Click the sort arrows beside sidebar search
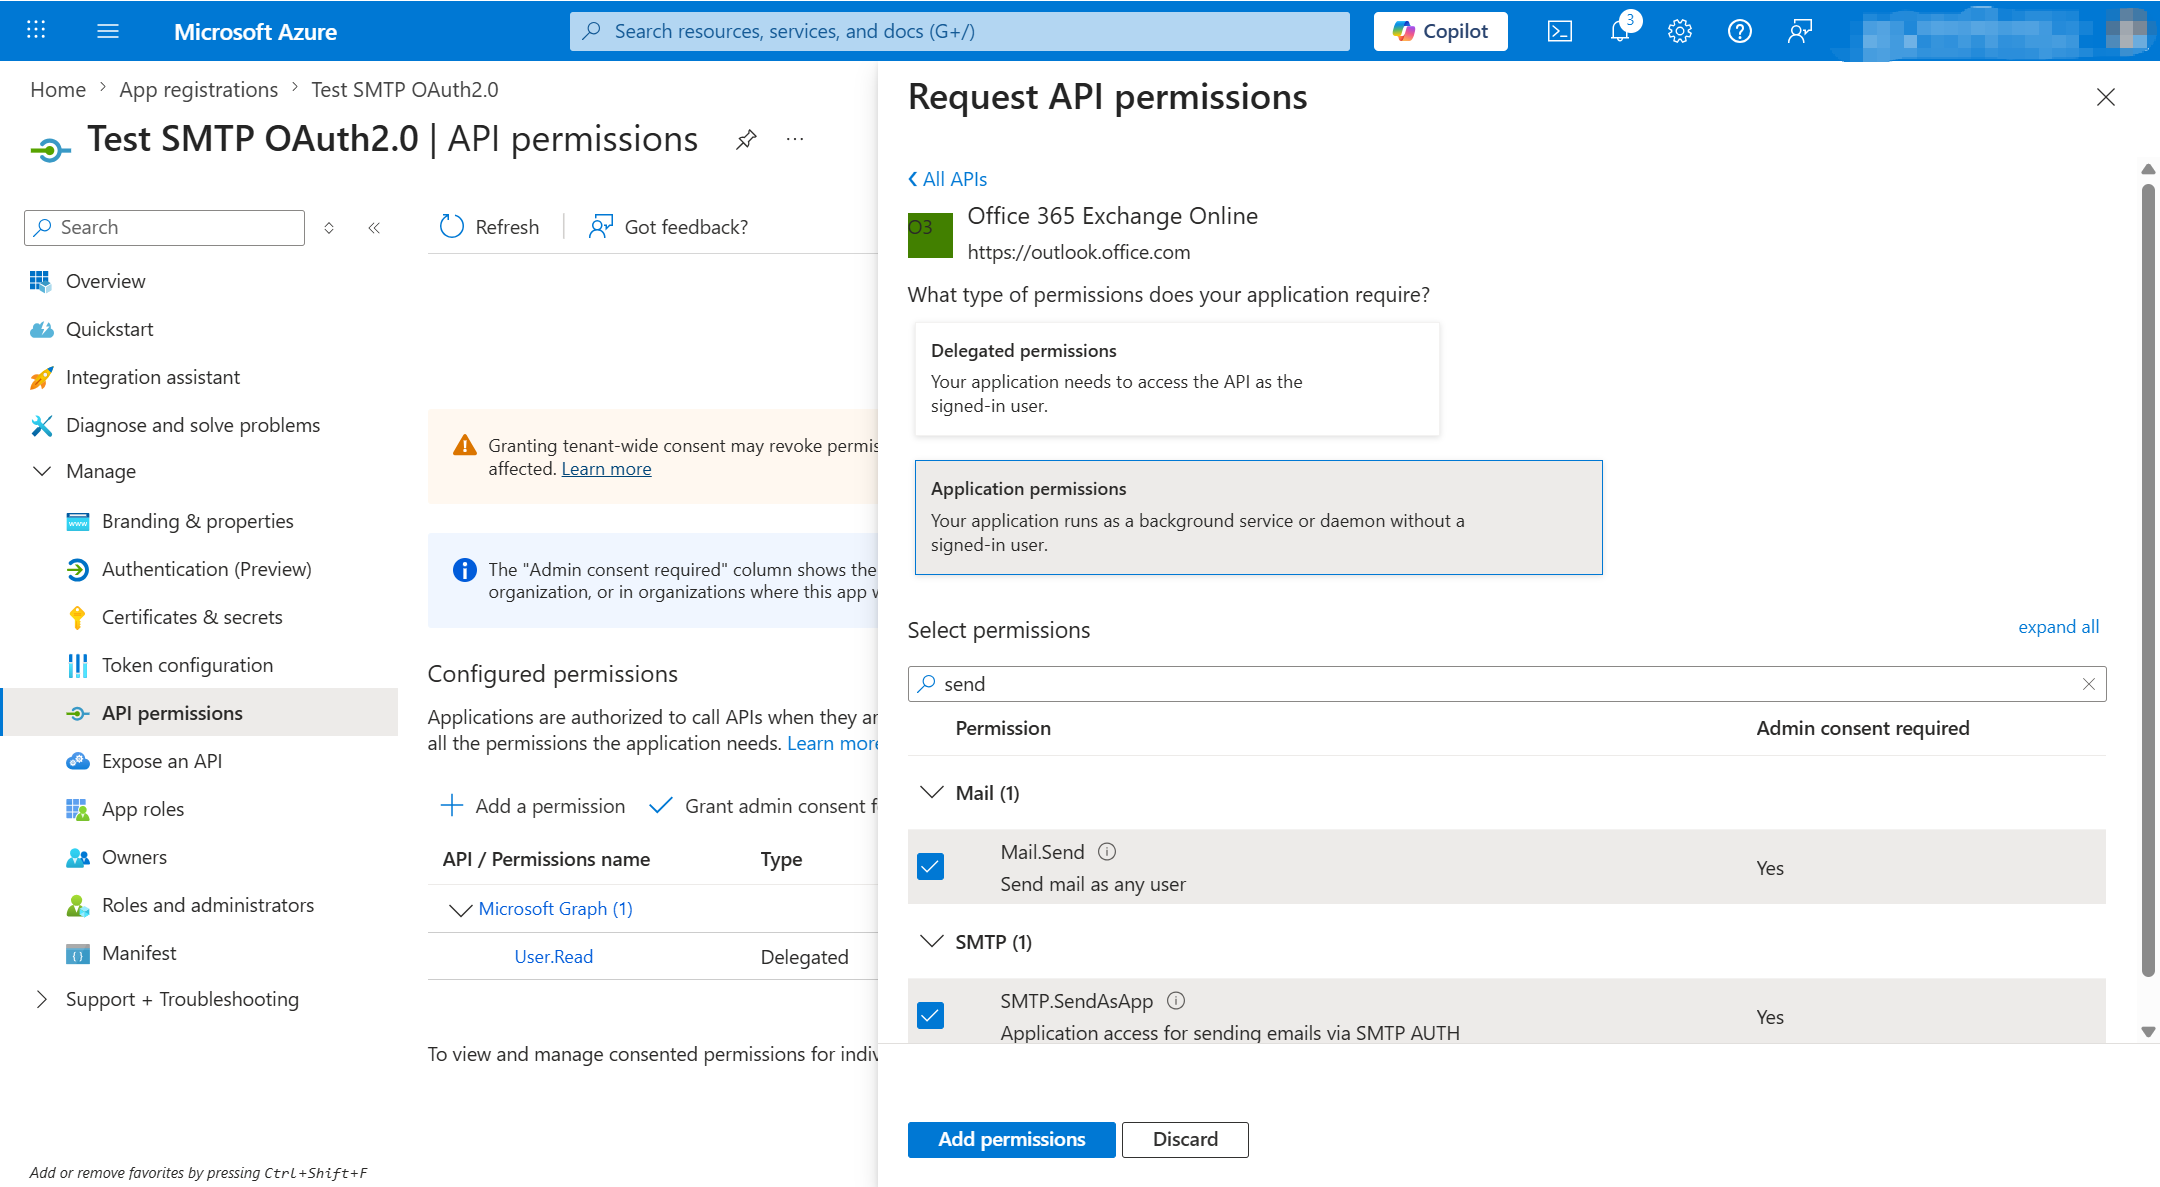The width and height of the screenshot is (2160, 1187). click(x=329, y=228)
